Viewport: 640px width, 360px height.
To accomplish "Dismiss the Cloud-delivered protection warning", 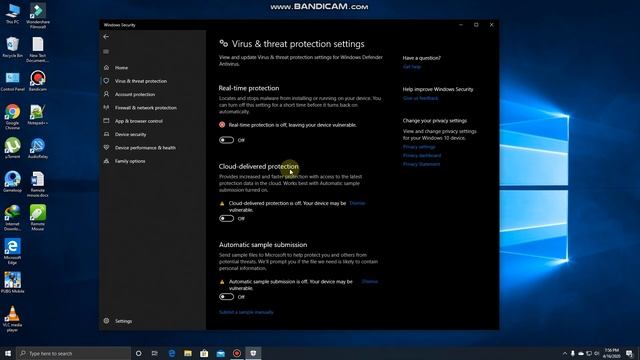I will [x=357, y=203].
